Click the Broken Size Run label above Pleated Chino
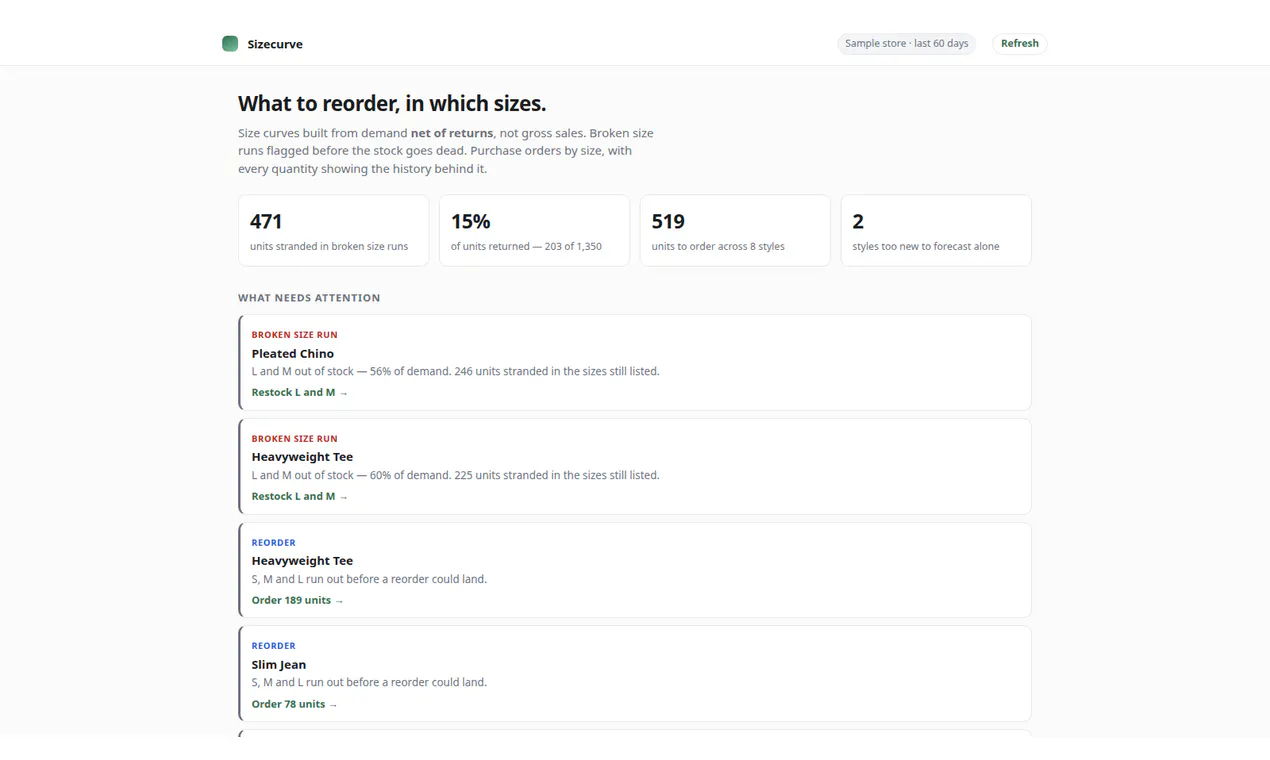This screenshot has height=760, width=1270. point(295,335)
